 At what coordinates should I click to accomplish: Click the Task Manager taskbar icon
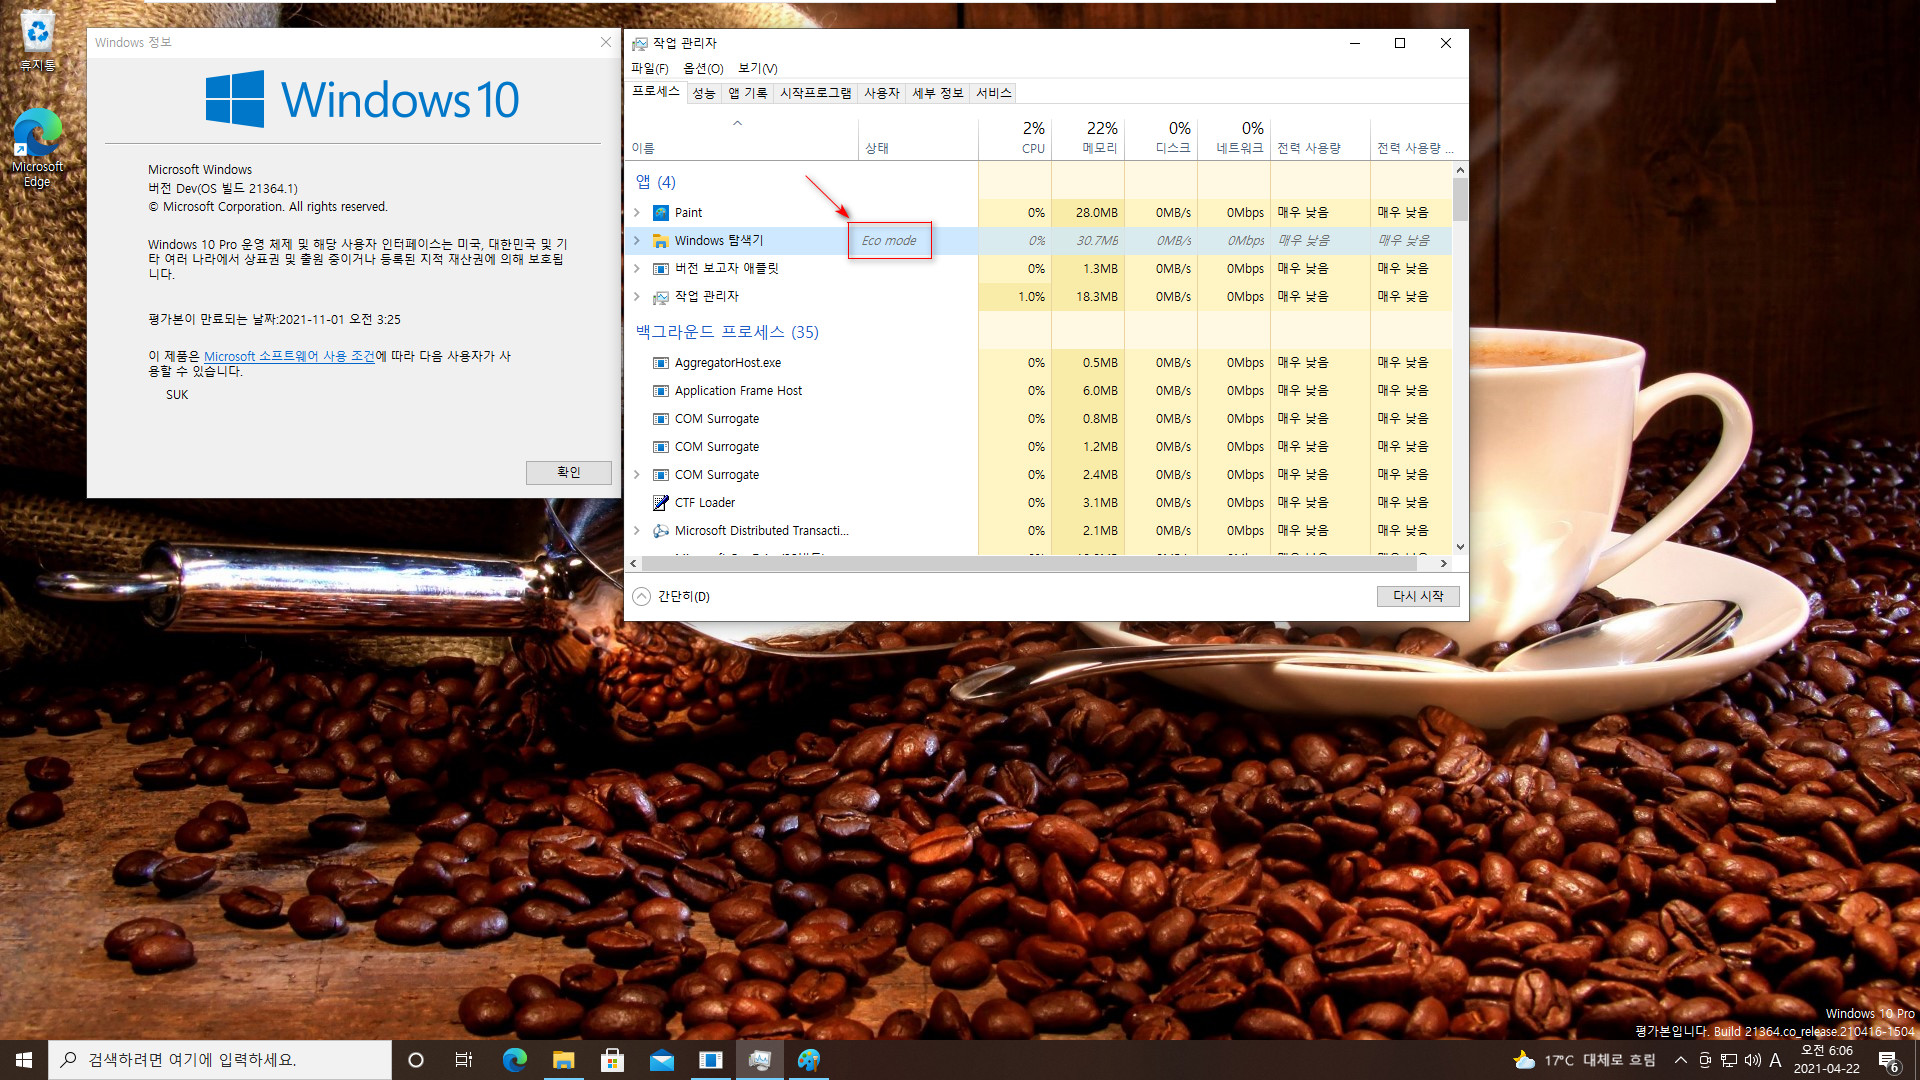(759, 1060)
